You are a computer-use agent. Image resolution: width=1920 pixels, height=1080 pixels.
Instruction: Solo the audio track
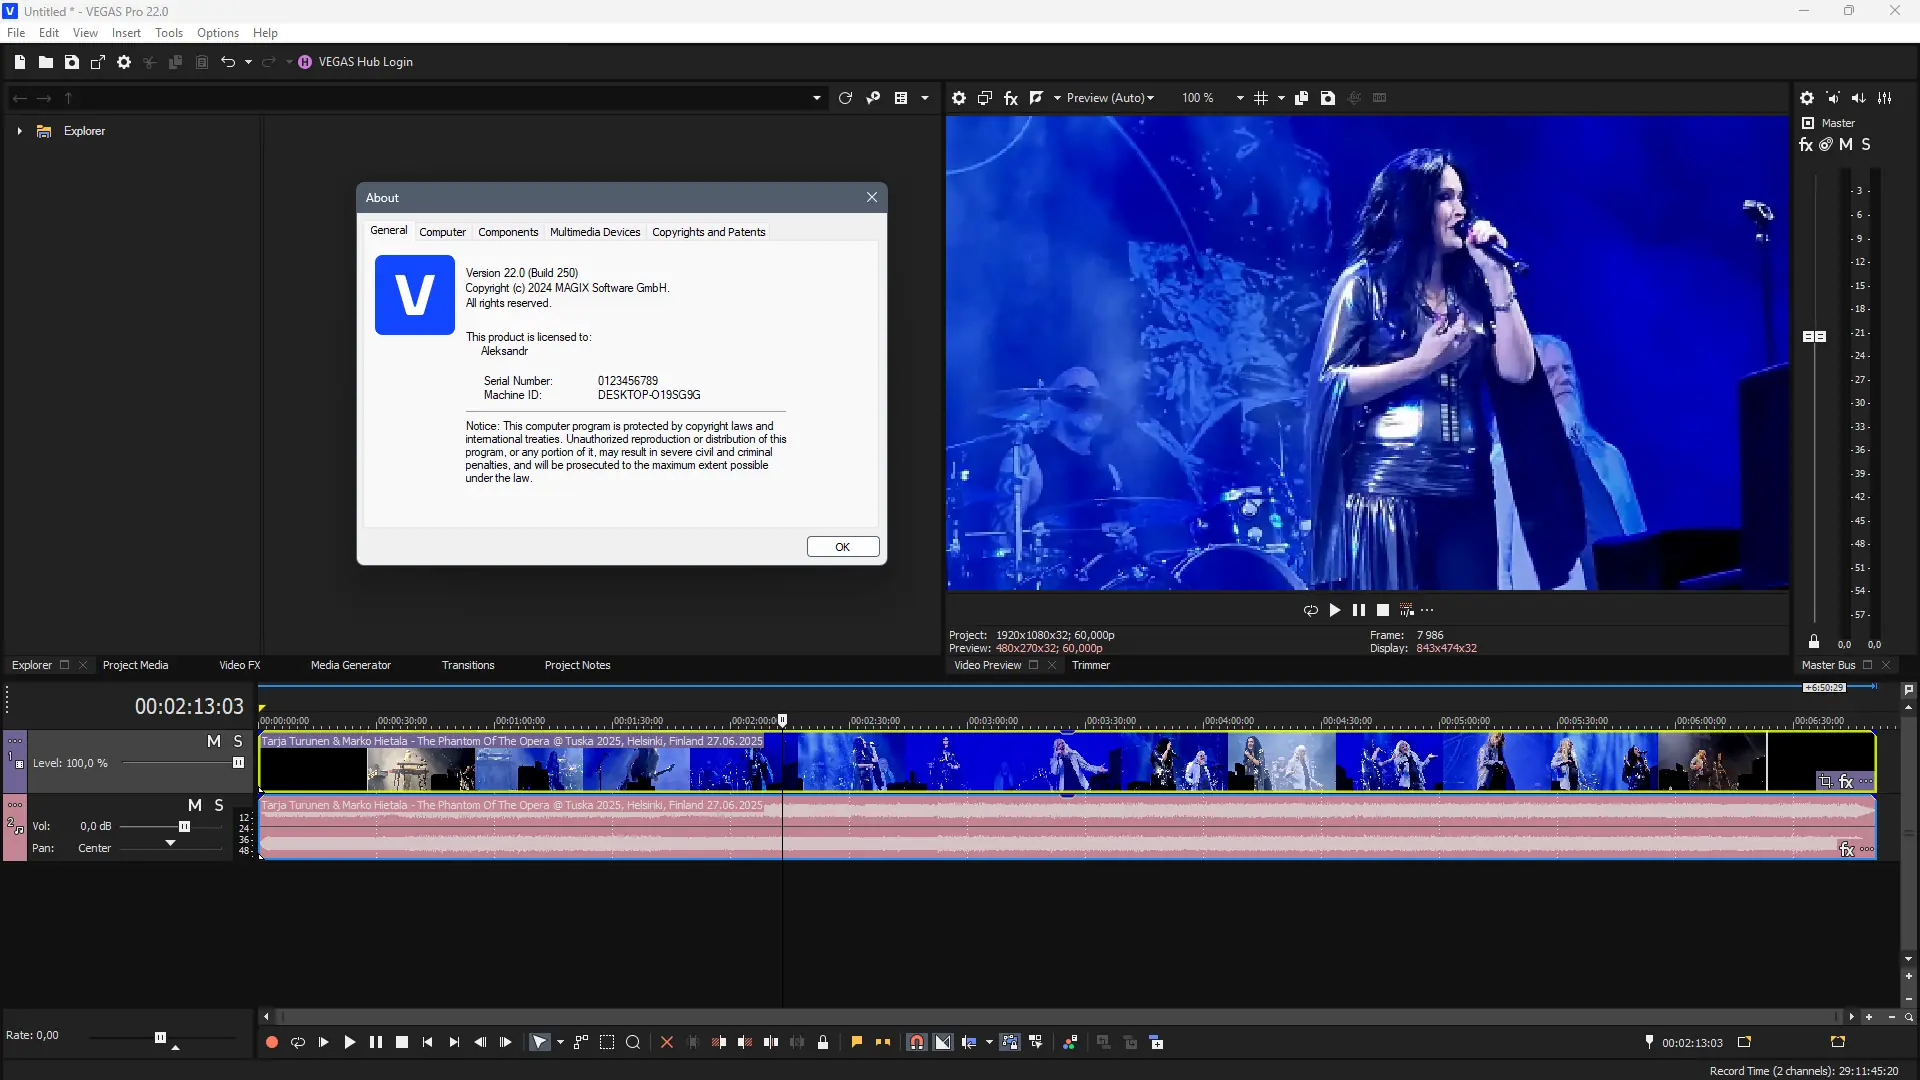(219, 805)
